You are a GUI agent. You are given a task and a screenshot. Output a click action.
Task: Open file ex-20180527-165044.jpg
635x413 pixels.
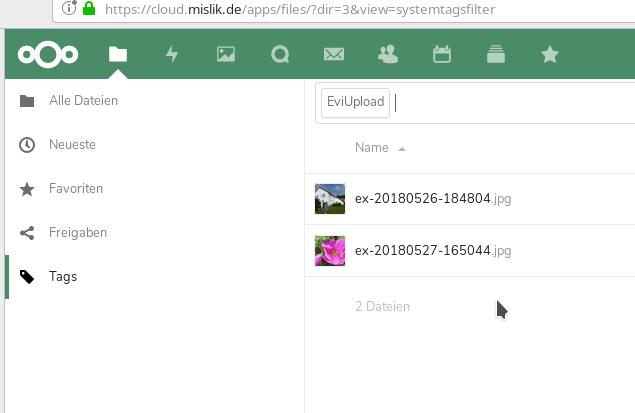click(x=433, y=251)
